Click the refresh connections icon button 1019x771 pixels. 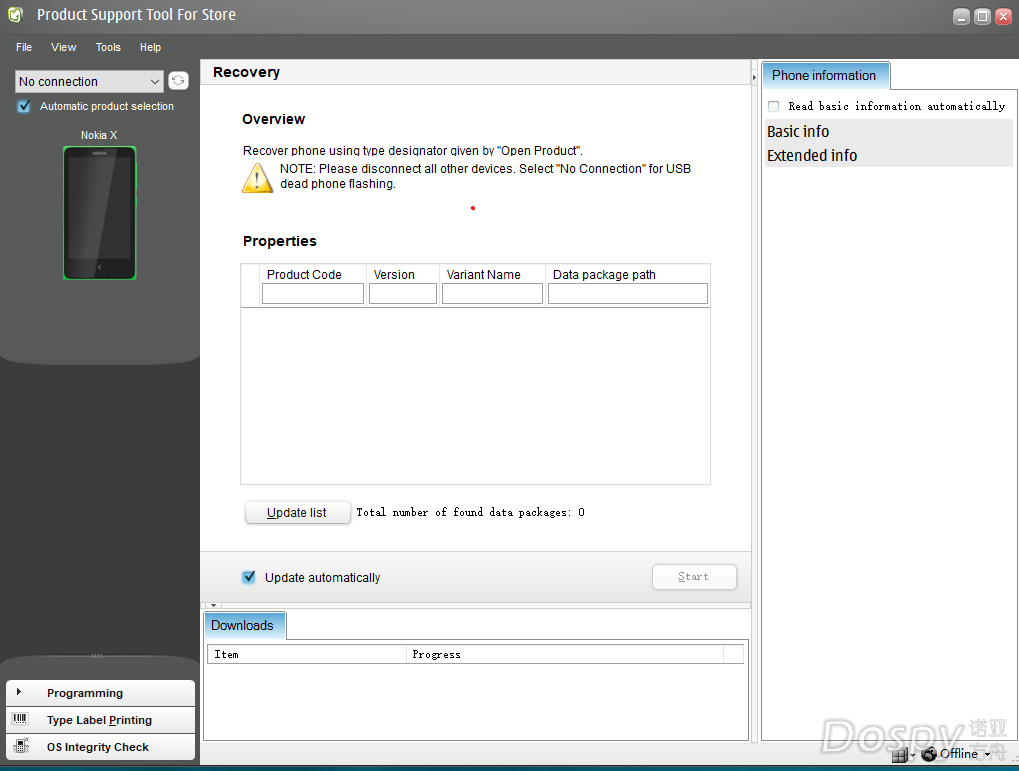click(x=178, y=81)
